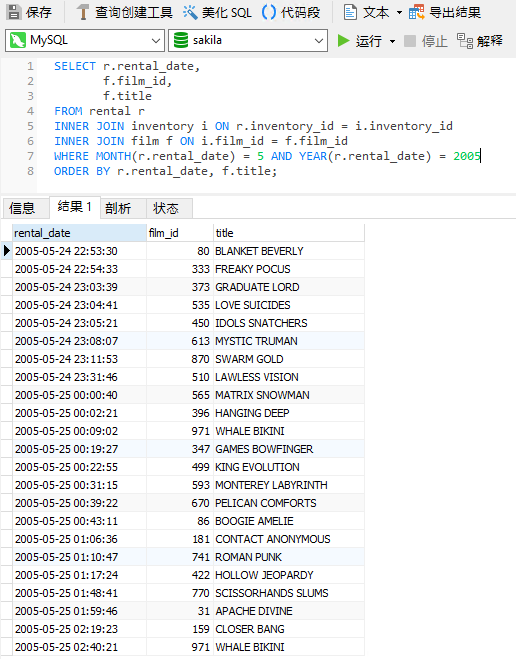Select cell 2005-05-24 23:31:46
516x659 pixels.
pos(79,377)
